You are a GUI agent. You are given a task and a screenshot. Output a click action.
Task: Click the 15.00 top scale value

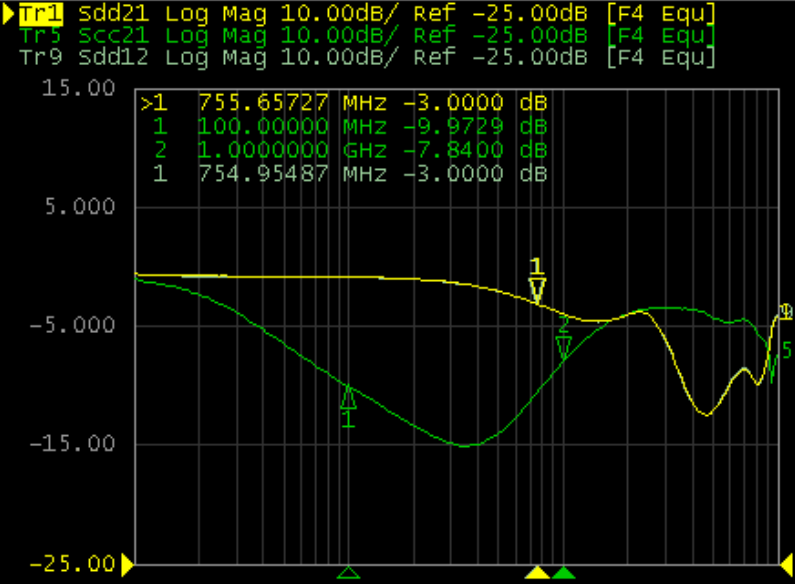88,88
